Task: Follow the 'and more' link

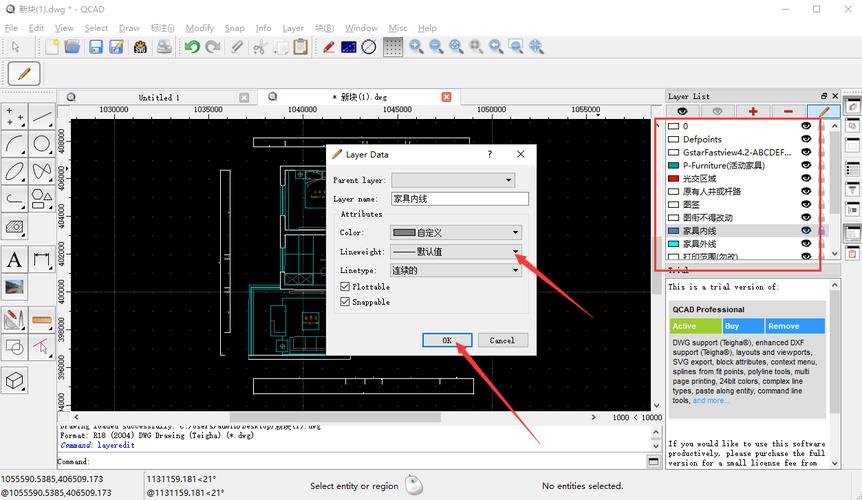Action: coord(708,401)
